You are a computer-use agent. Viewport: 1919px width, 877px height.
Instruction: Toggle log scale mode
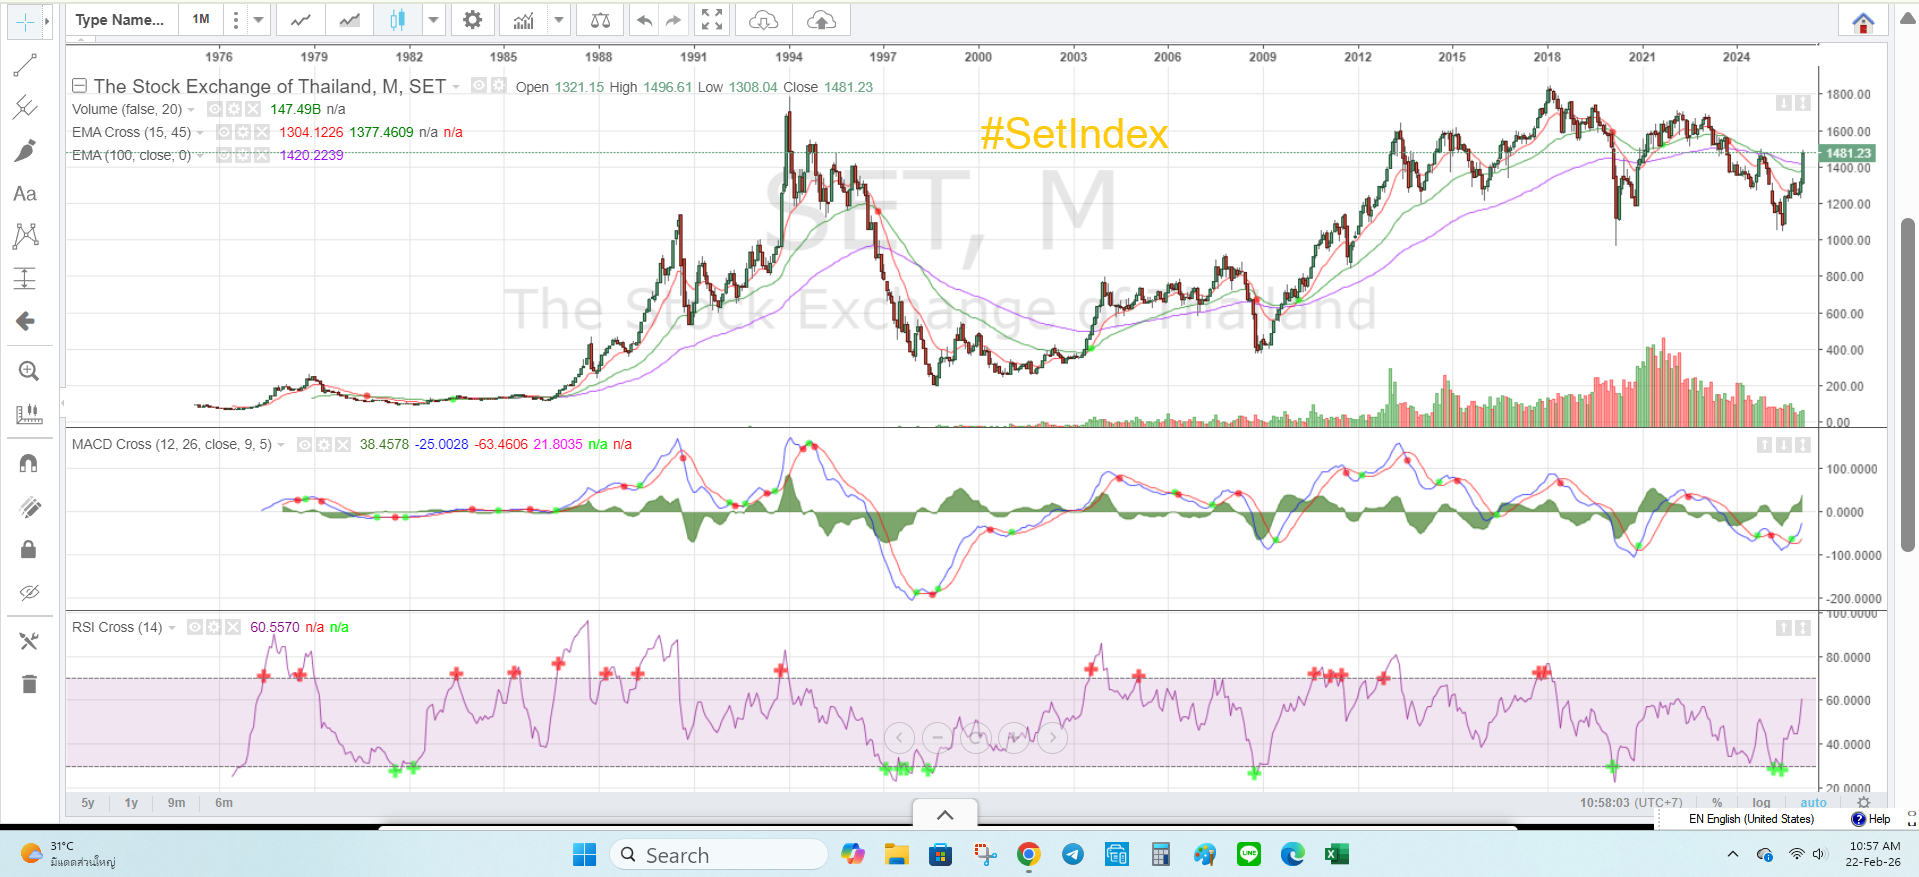tap(1761, 803)
